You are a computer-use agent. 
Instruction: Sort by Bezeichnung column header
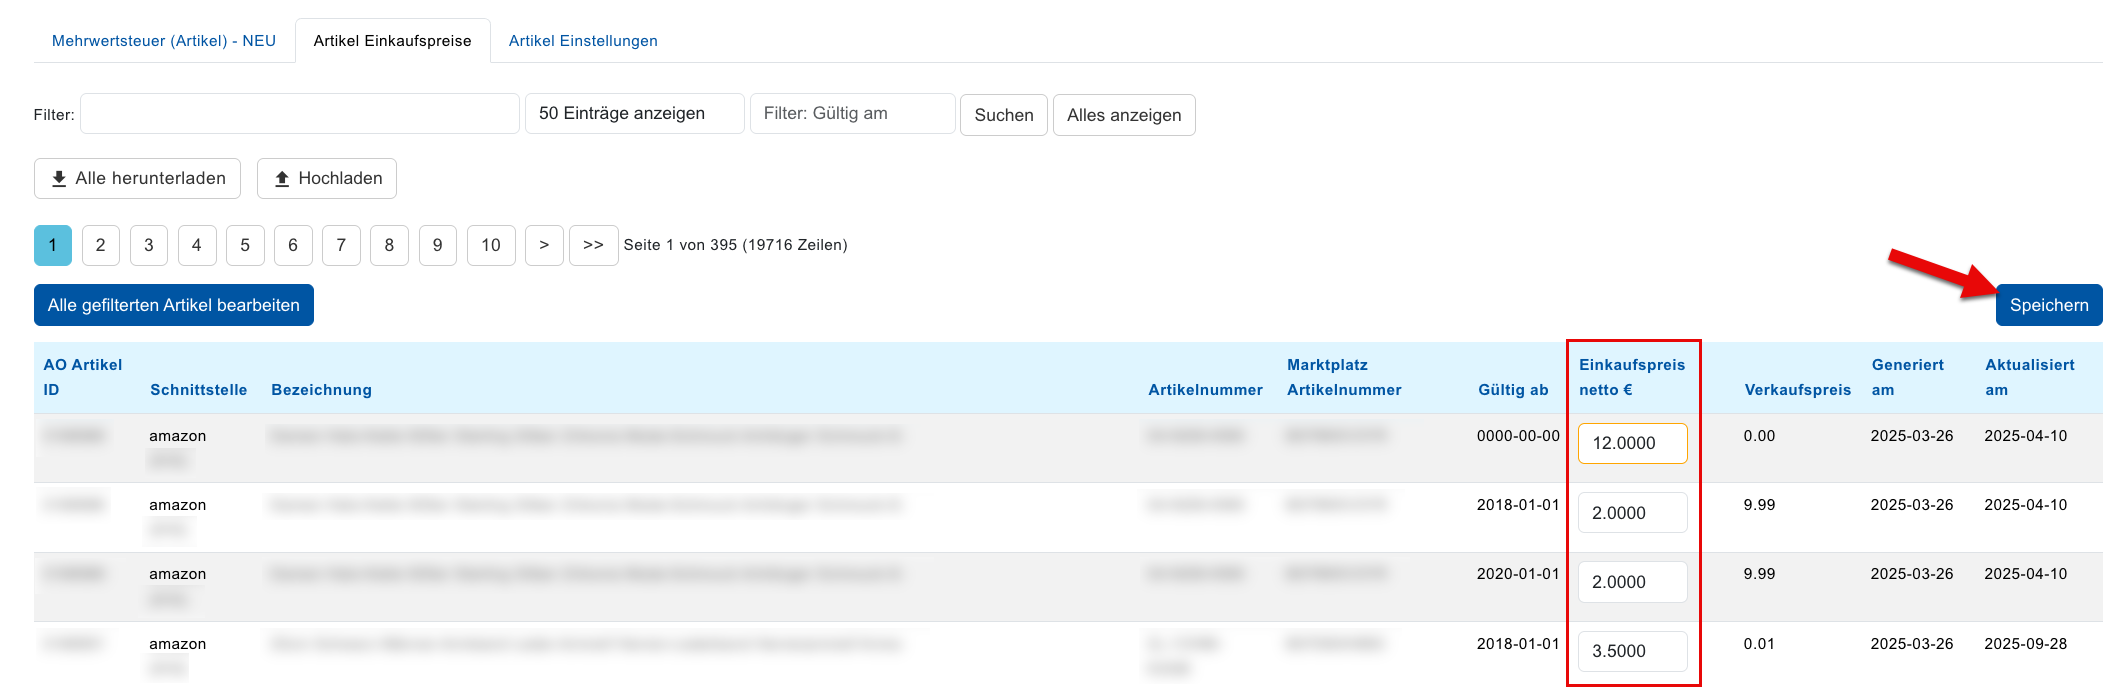(322, 390)
